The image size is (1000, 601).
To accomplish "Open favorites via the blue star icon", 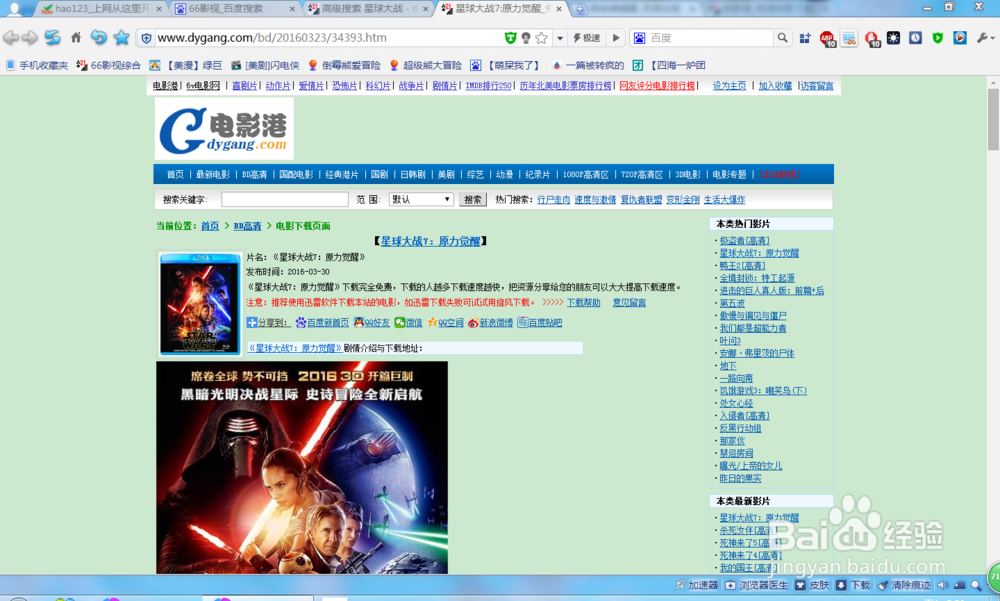I will tap(121, 38).
